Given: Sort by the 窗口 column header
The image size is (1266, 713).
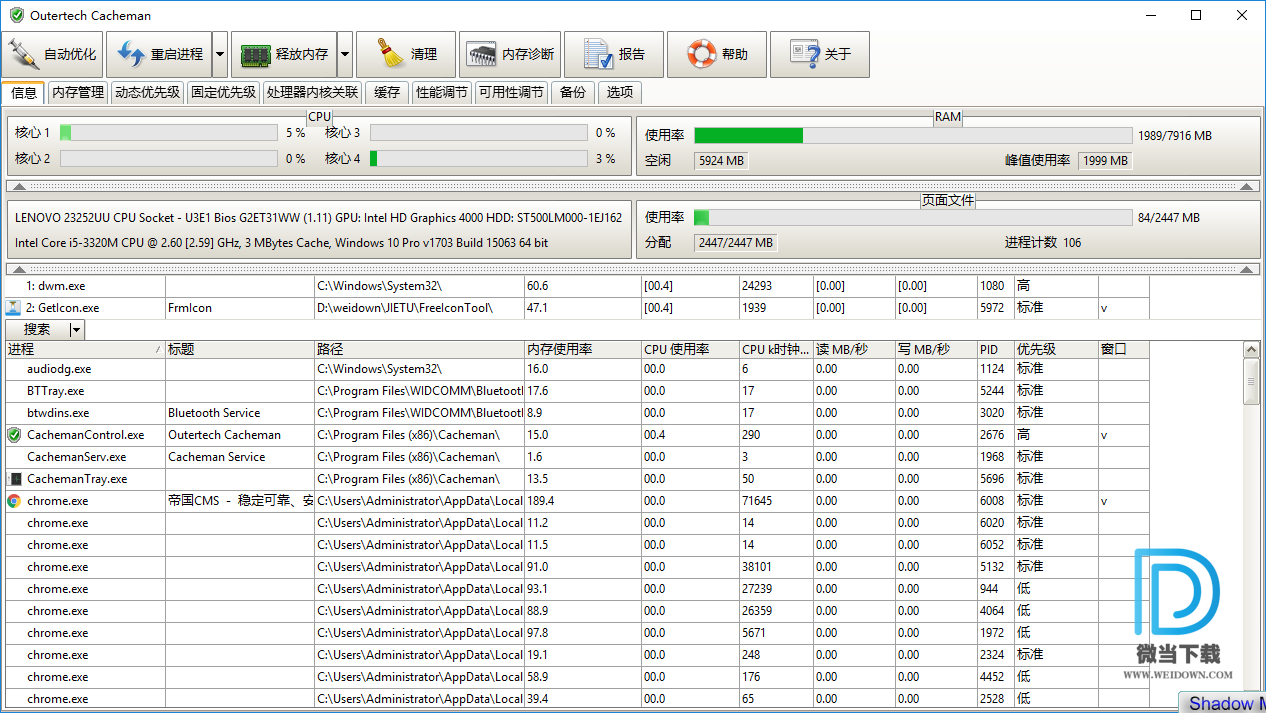Looking at the screenshot, I should pyautogui.click(x=1124, y=349).
